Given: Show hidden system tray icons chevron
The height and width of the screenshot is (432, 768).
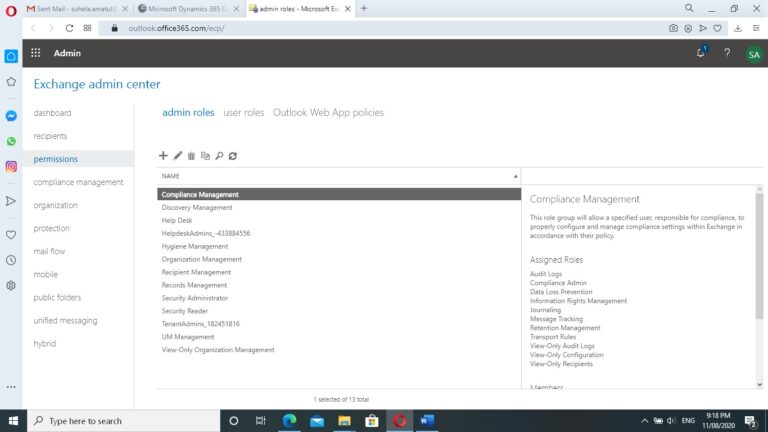Looking at the screenshot, I should pyautogui.click(x=645, y=421).
